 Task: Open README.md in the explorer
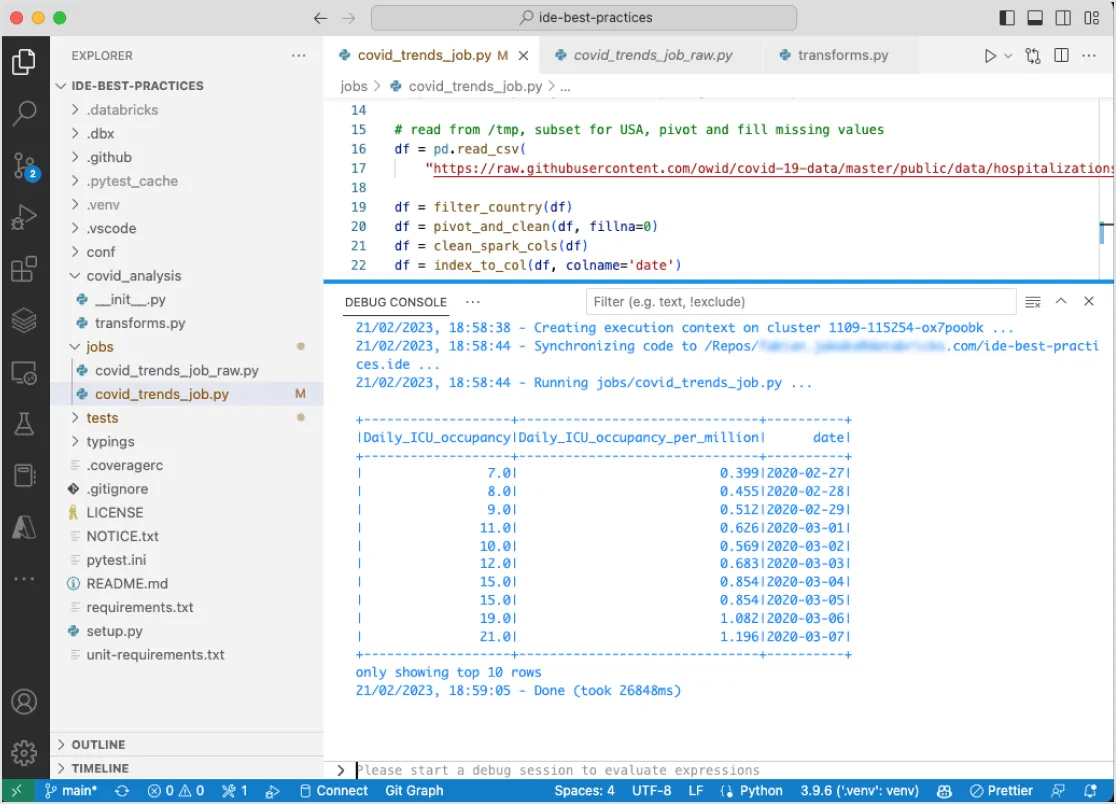pyautogui.click(x=127, y=584)
